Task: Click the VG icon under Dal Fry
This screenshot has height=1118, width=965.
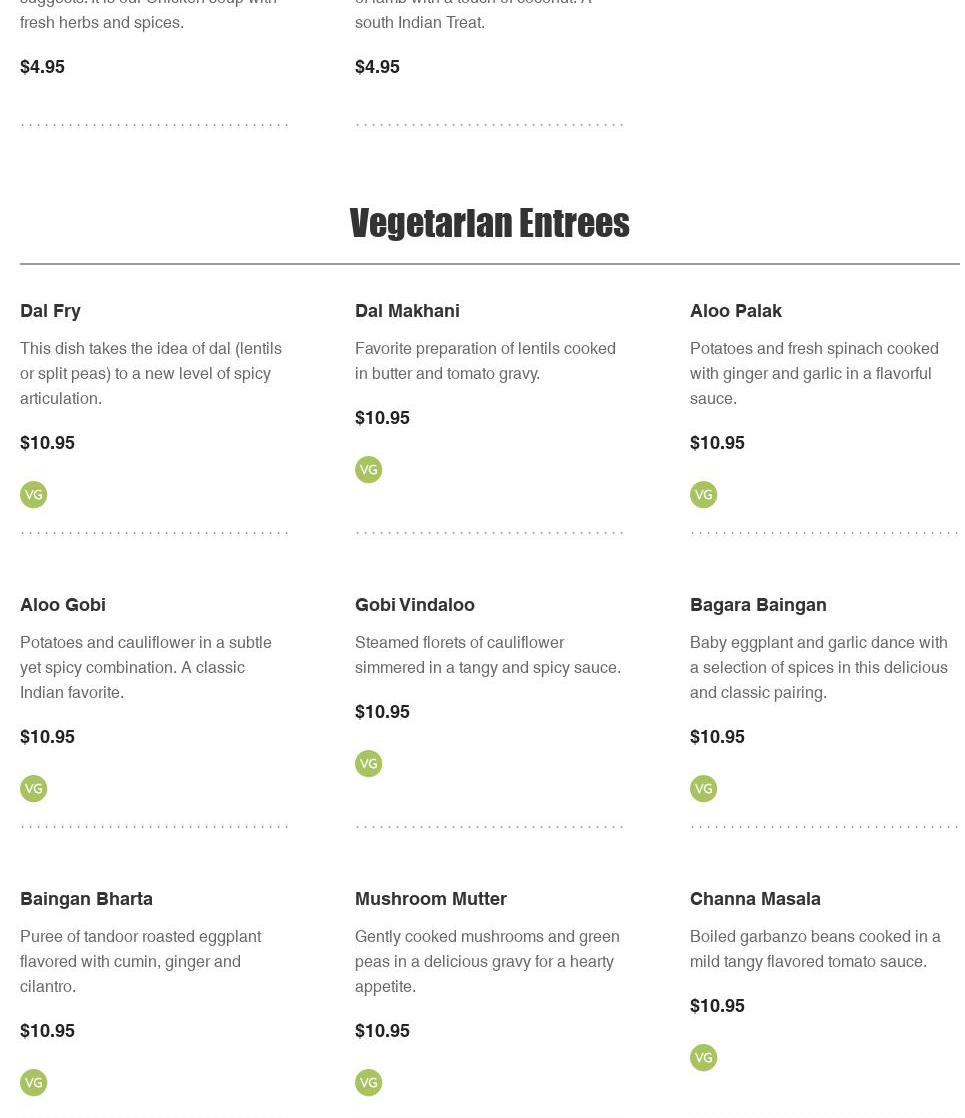Action: (x=34, y=495)
